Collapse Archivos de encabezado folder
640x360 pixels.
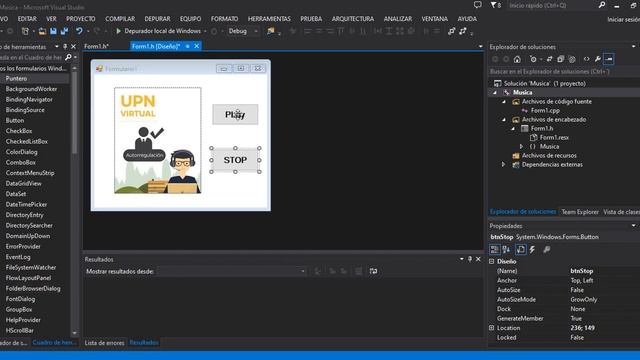click(x=504, y=120)
